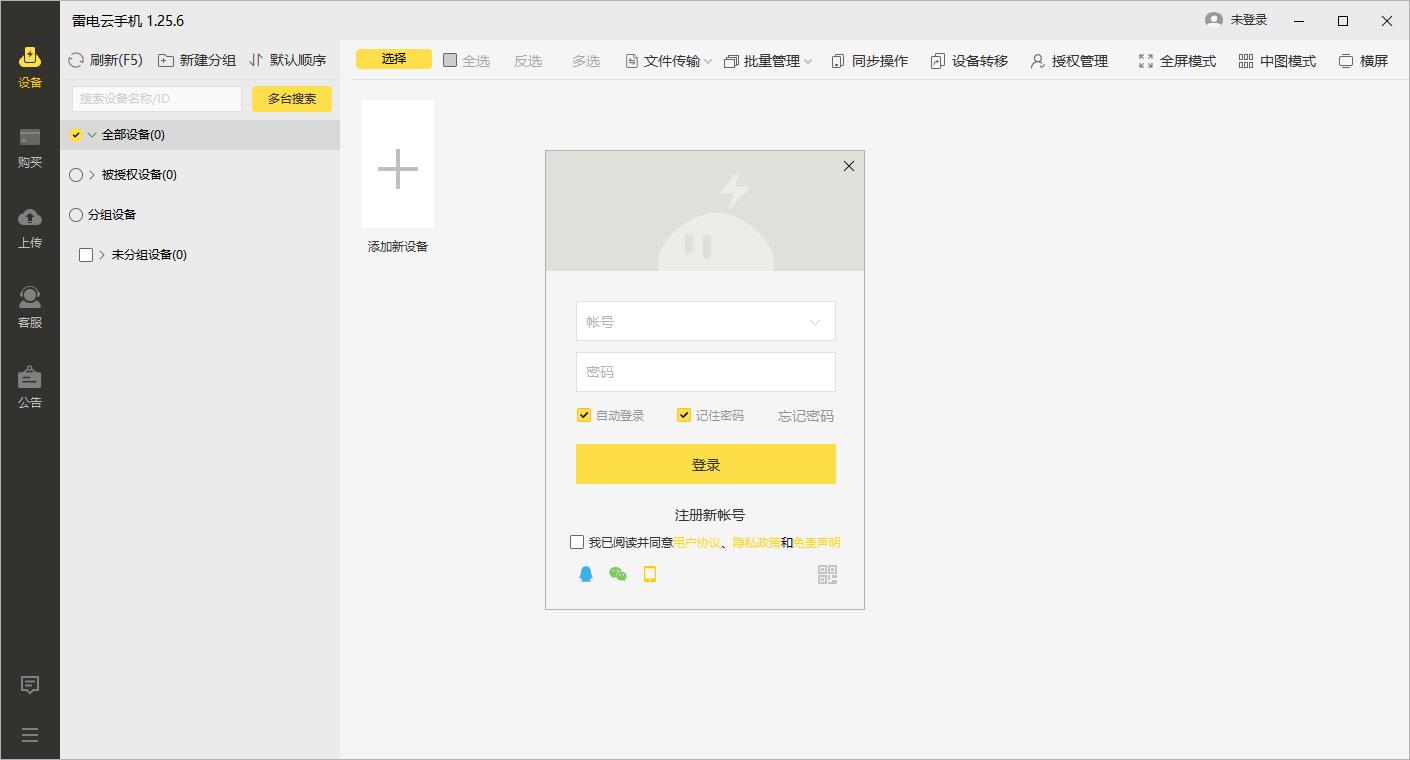The height and width of the screenshot is (760, 1410).
Task: Switch to 中图模式 view
Action: point(1277,61)
